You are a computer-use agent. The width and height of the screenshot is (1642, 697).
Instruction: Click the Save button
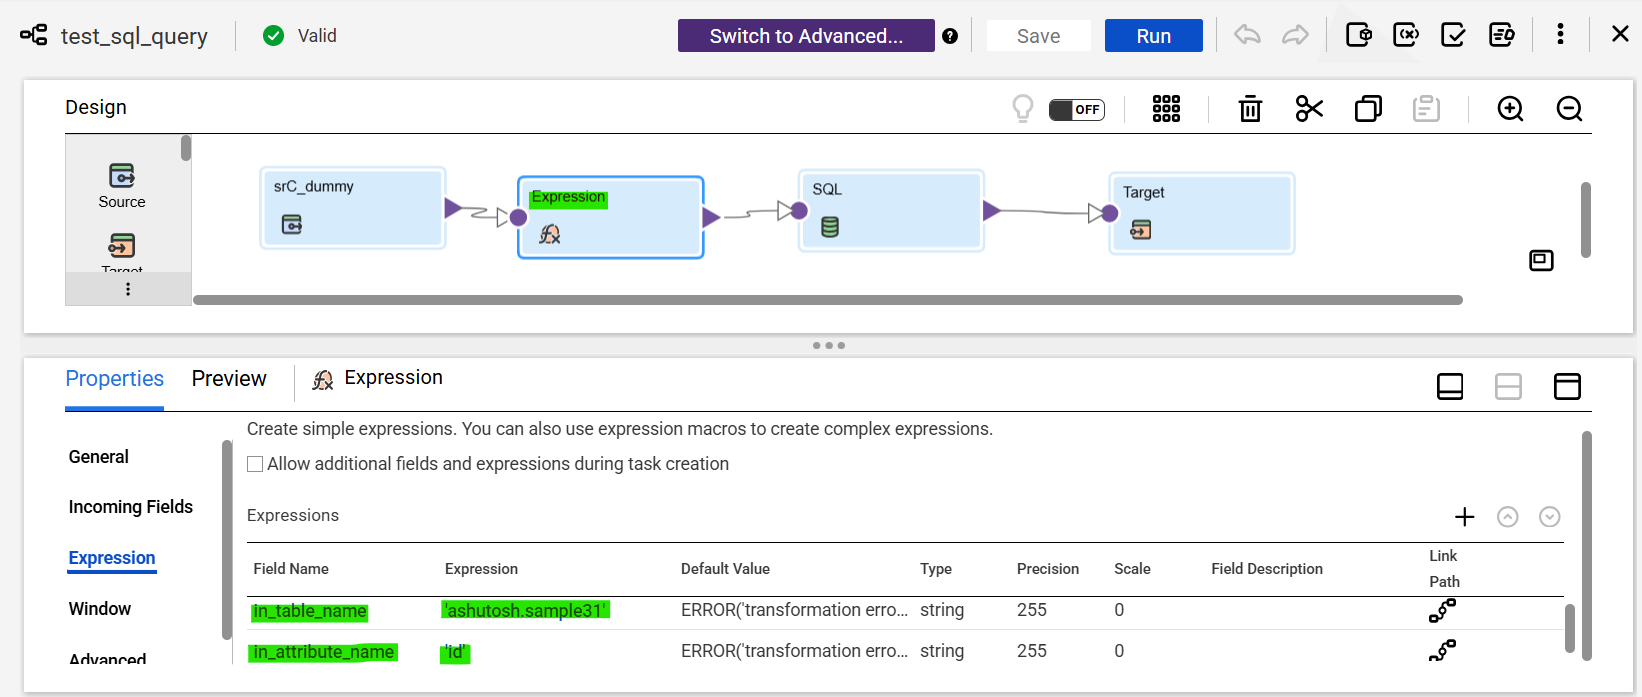pos(1038,36)
